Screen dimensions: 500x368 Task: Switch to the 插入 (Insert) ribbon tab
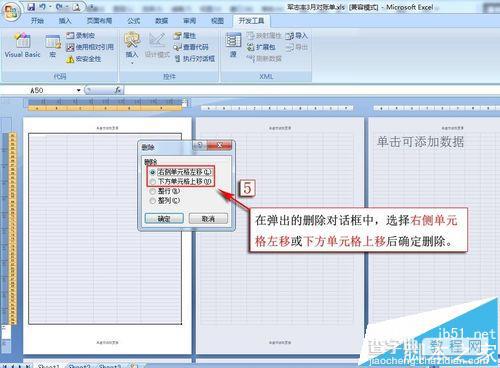tap(65, 21)
